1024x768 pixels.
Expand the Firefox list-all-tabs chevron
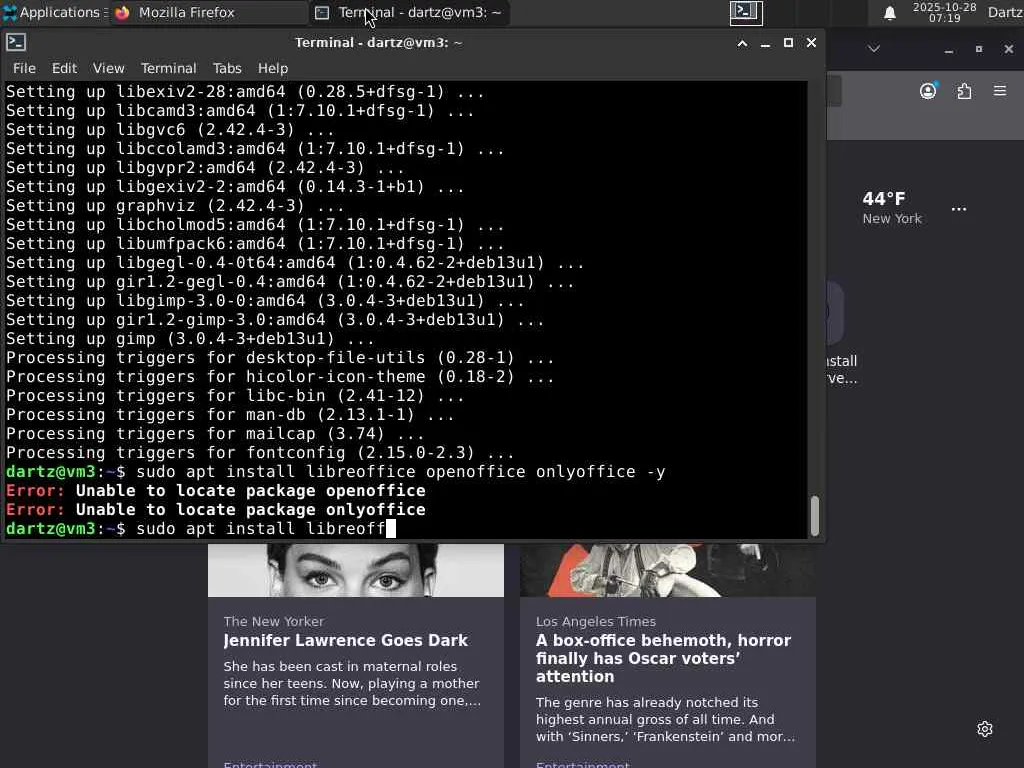tap(874, 49)
